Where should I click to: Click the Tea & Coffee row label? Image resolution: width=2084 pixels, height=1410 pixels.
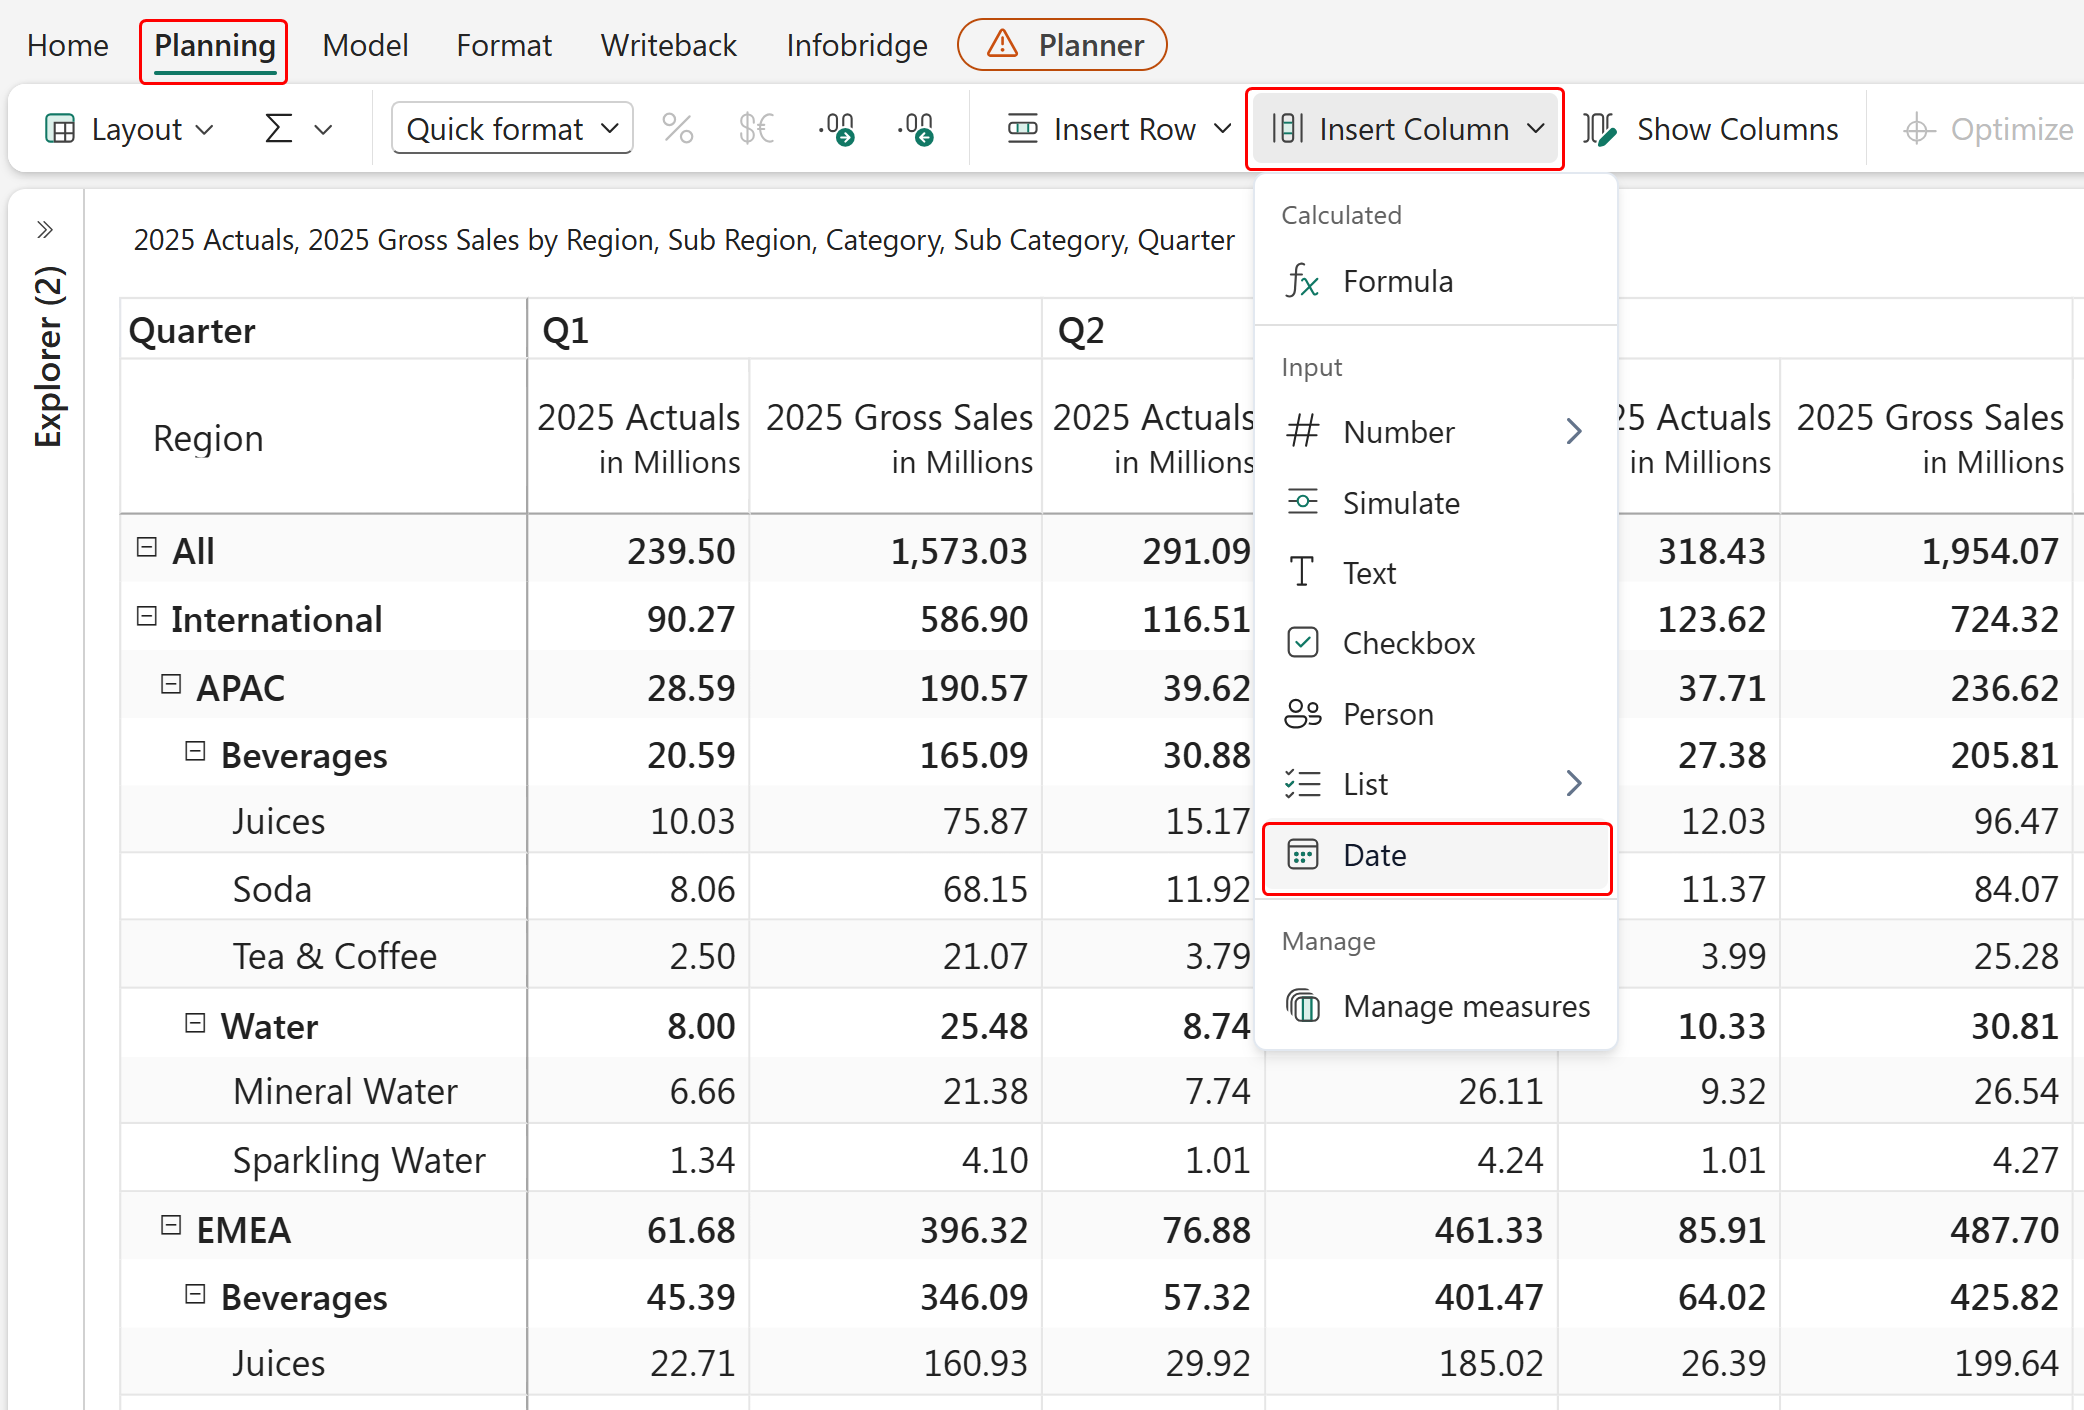pos(335,956)
